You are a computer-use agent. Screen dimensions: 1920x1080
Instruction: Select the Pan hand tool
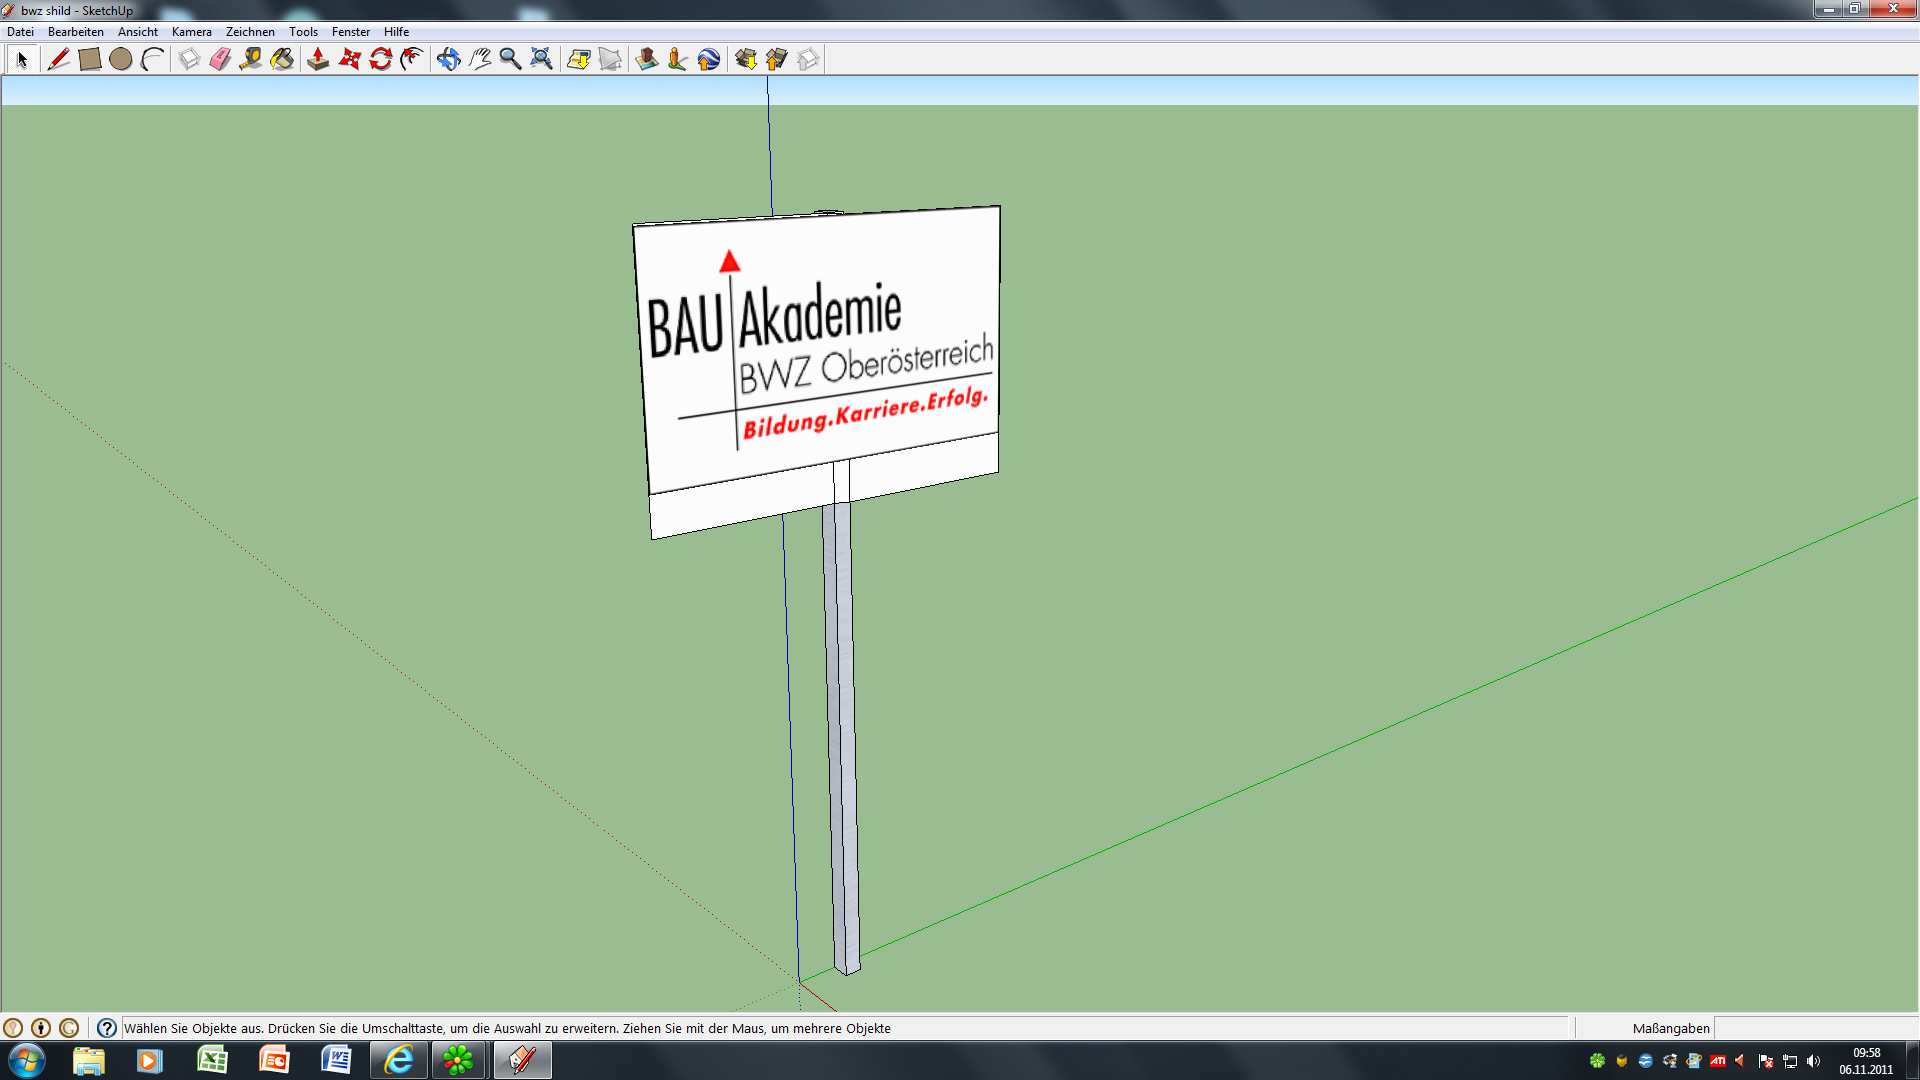coord(479,60)
